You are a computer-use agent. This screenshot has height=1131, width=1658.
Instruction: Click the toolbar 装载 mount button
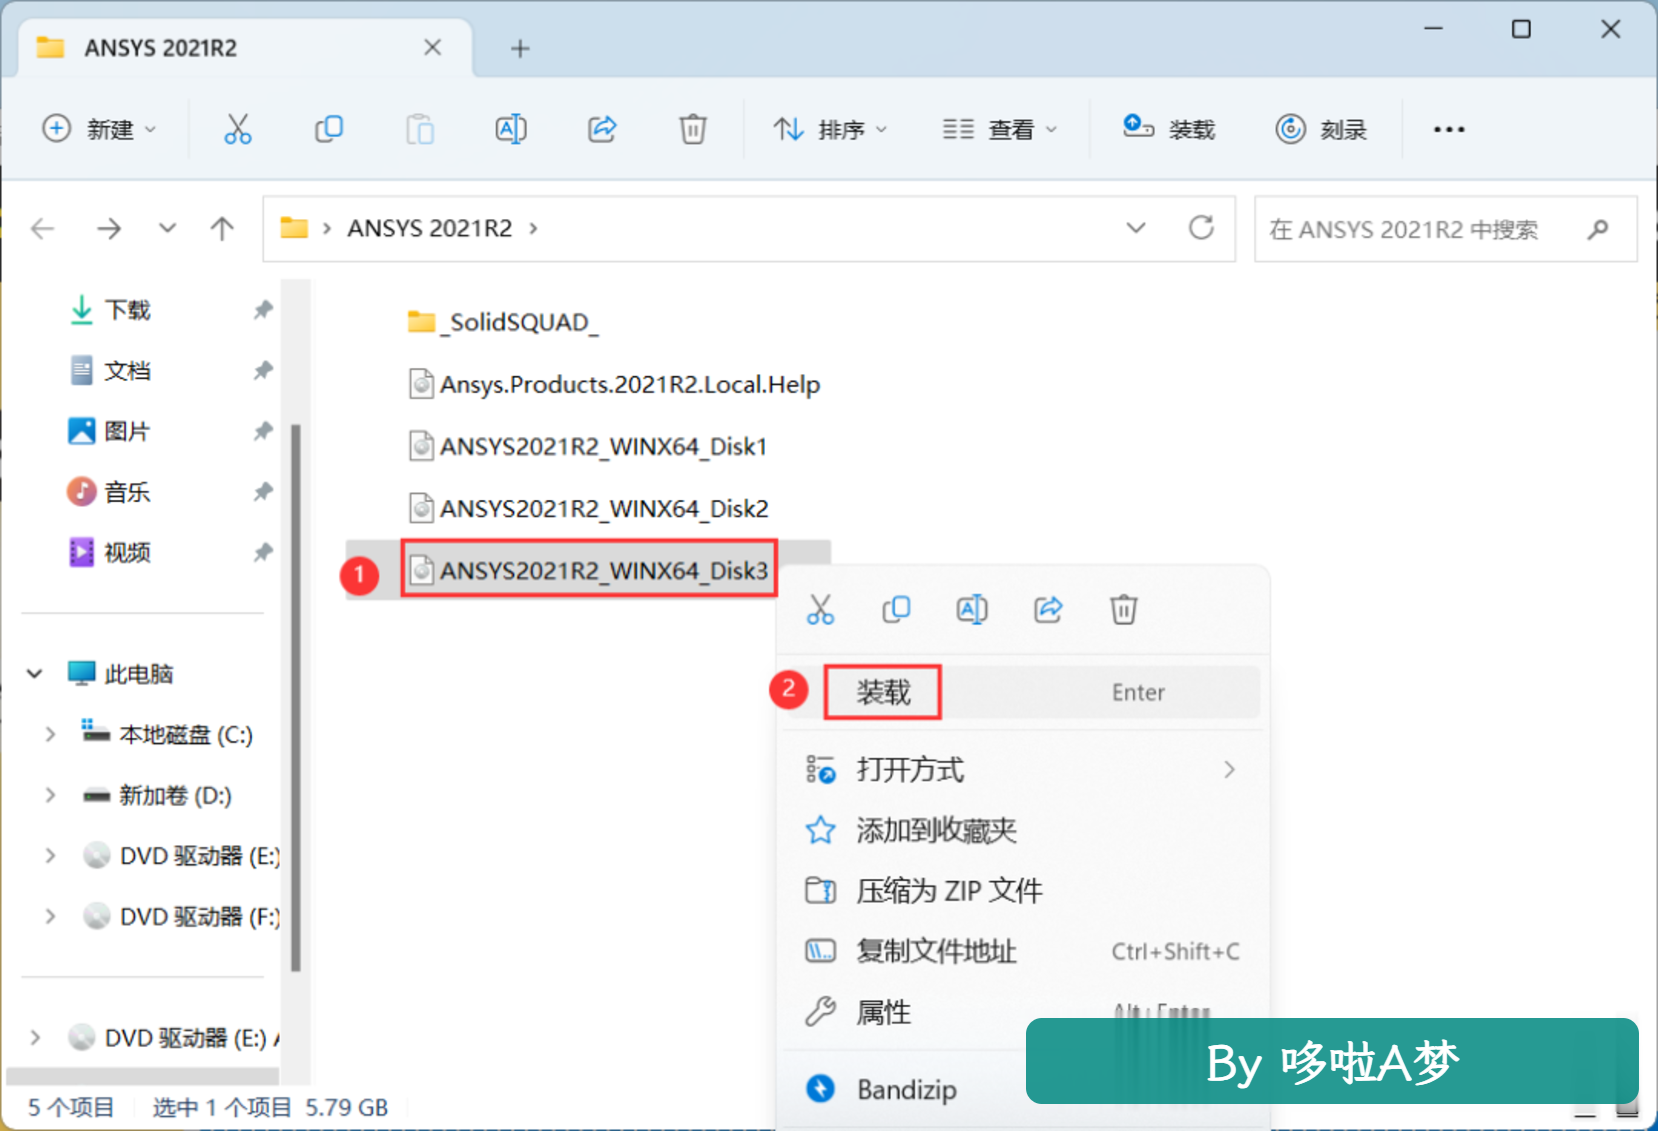(1168, 129)
